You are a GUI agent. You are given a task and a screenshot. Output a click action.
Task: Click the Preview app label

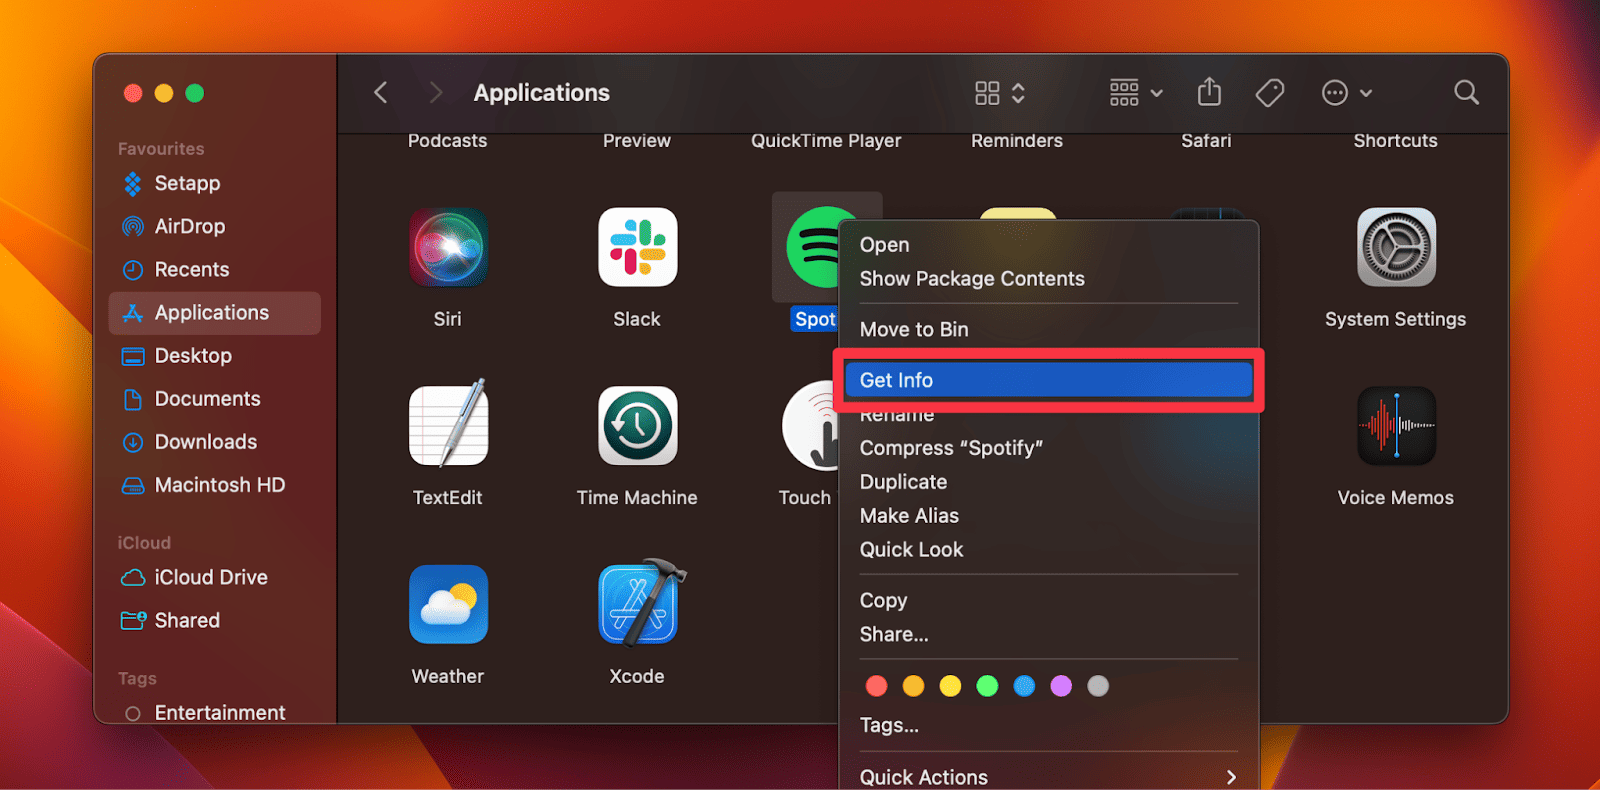(637, 141)
